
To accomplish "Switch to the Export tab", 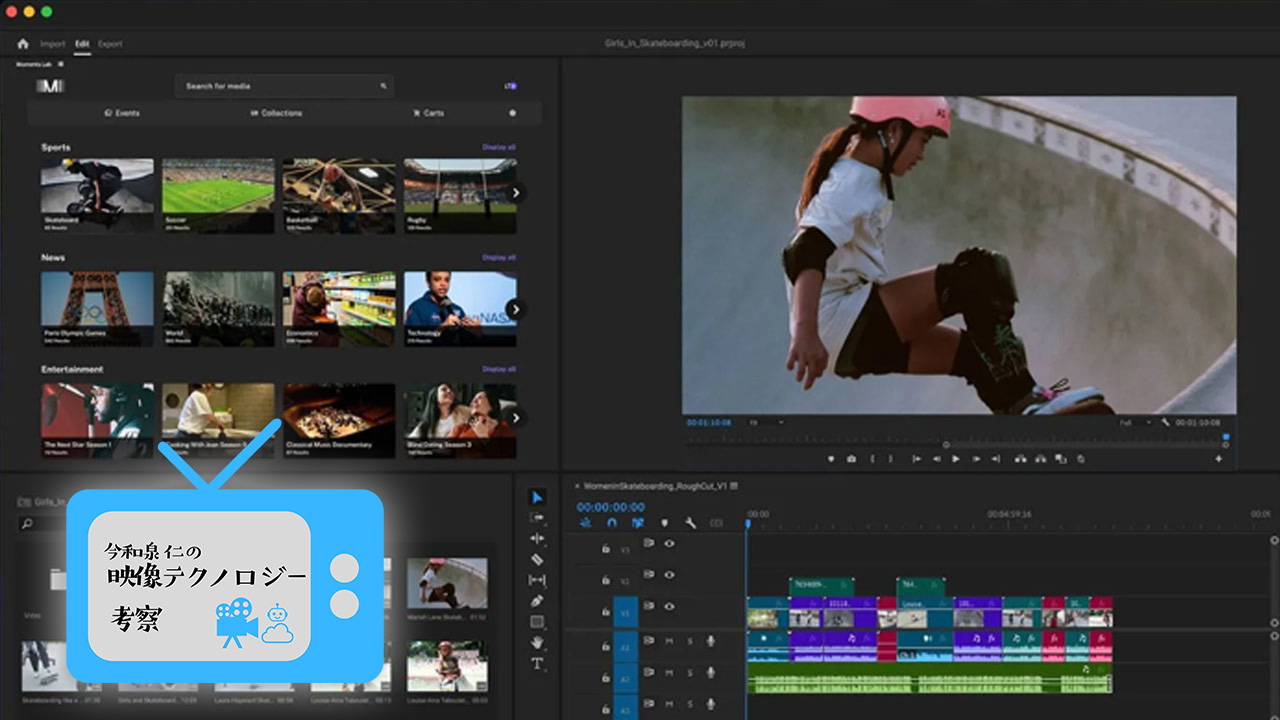I will [x=110, y=44].
